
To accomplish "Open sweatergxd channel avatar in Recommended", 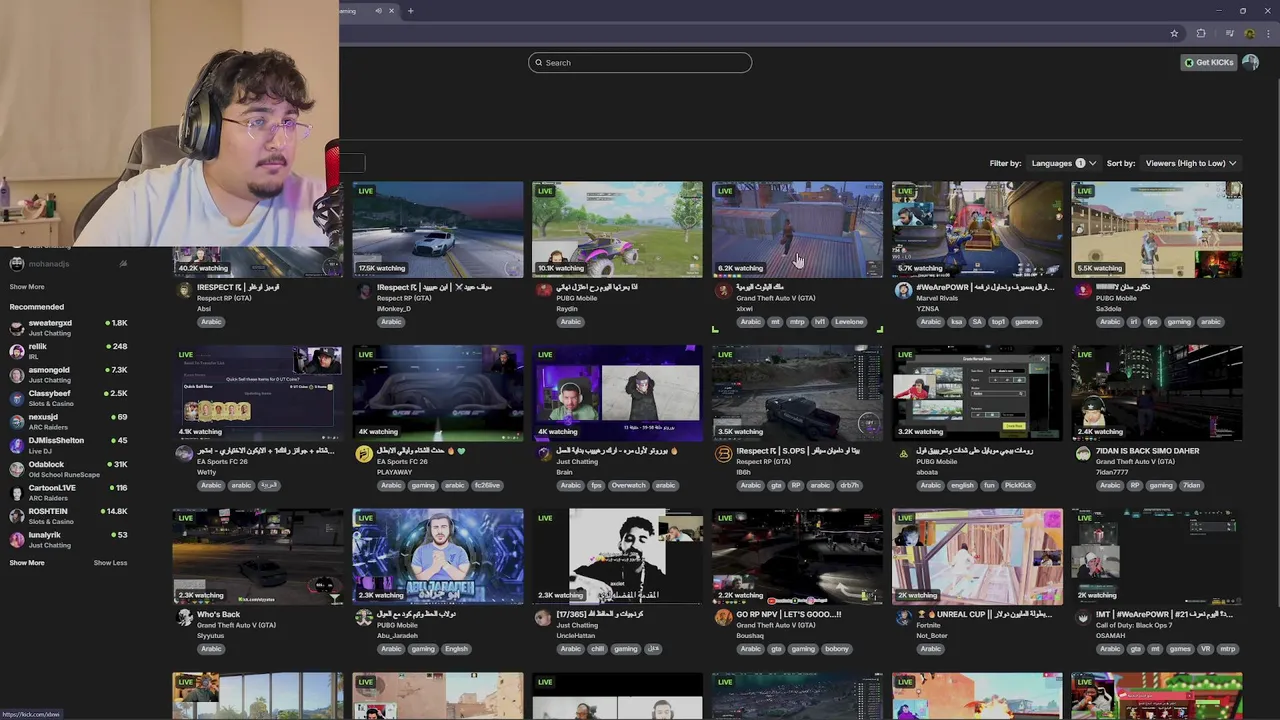I will pyautogui.click(x=16, y=328).
